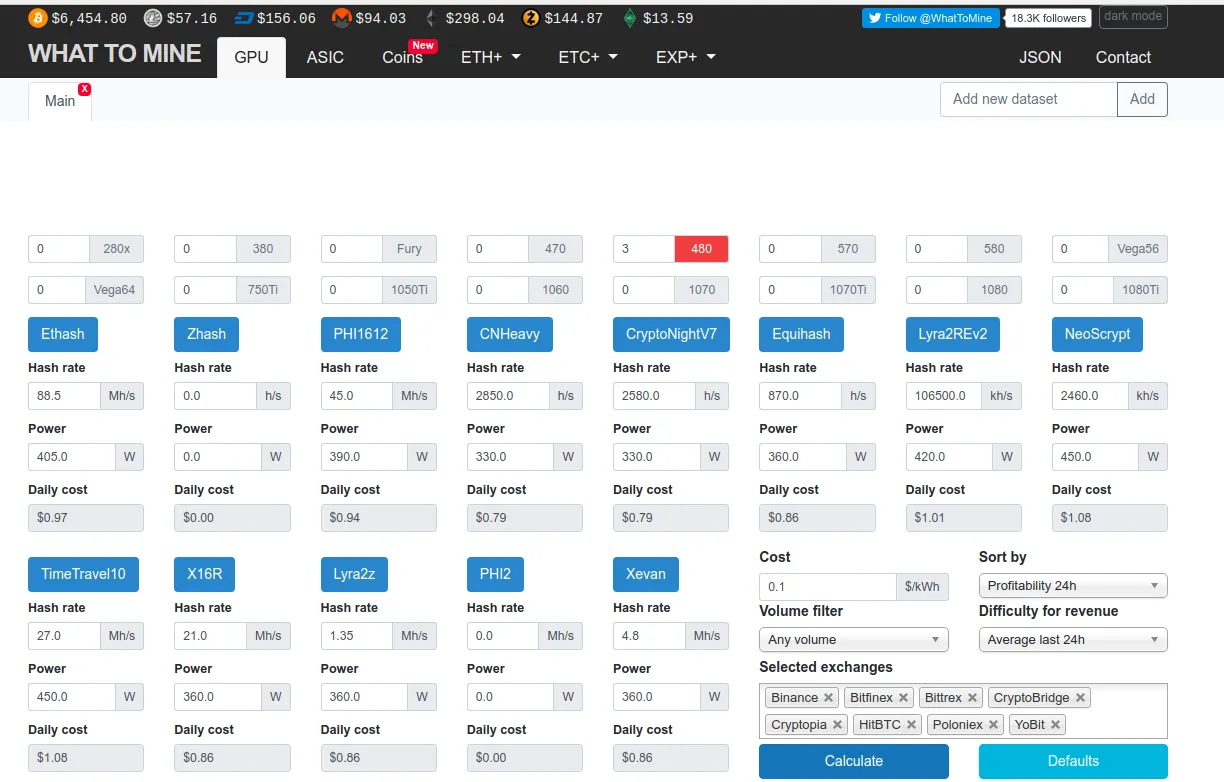Close the Main dataset with red X

click(x=84, y=89)
